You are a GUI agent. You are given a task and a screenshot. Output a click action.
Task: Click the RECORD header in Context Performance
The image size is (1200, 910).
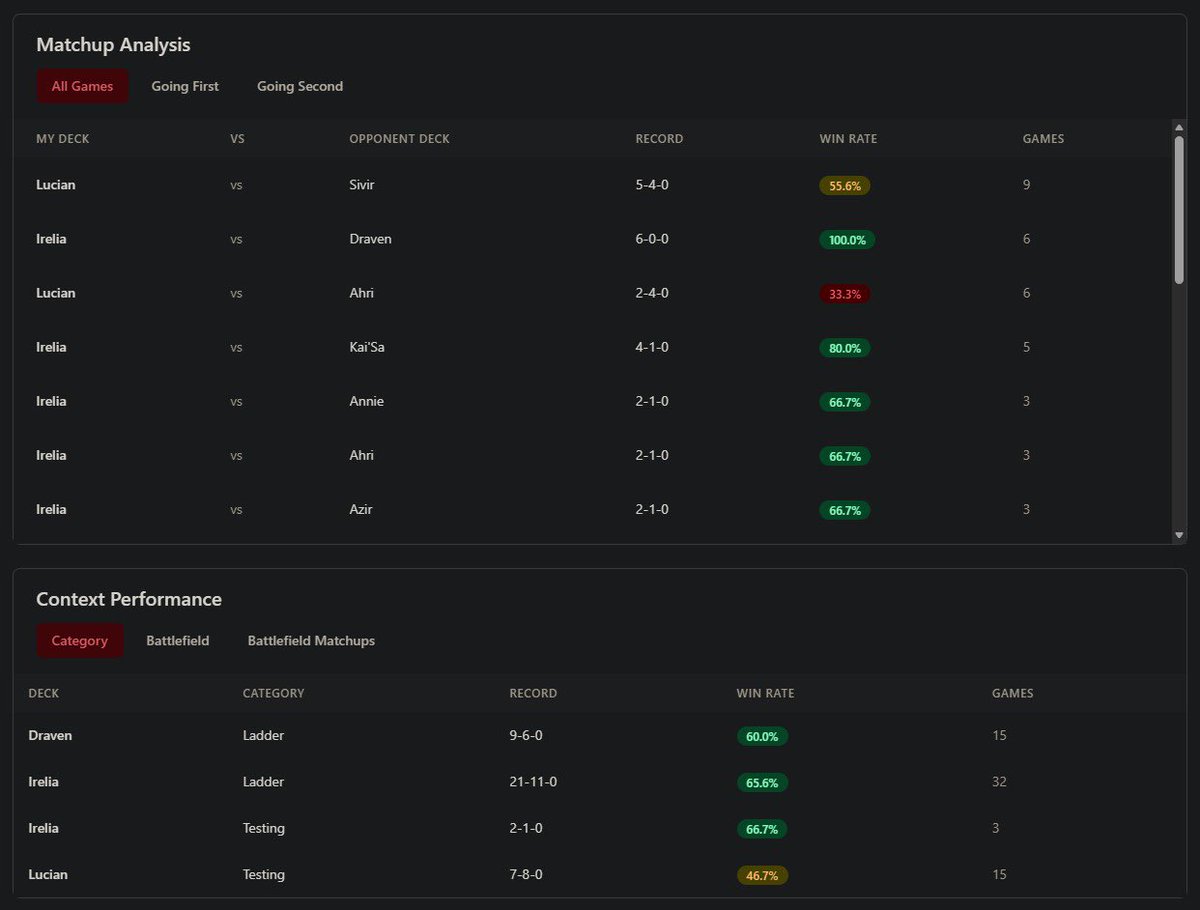click(533, 693)
